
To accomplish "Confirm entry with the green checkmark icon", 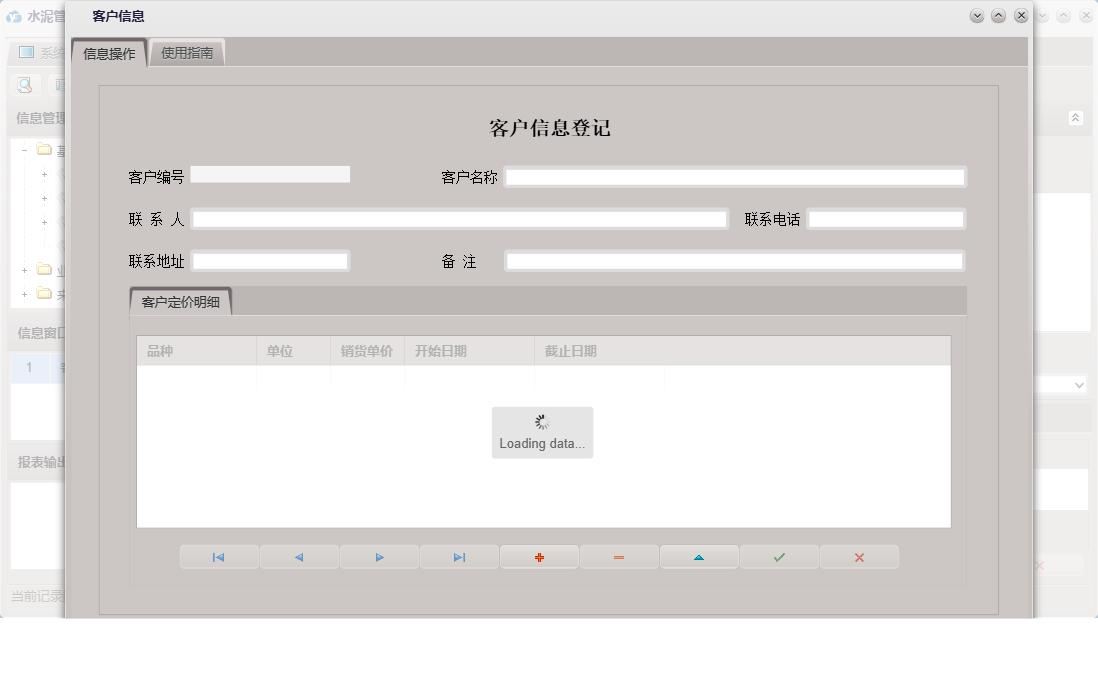I will pos(779,556).
